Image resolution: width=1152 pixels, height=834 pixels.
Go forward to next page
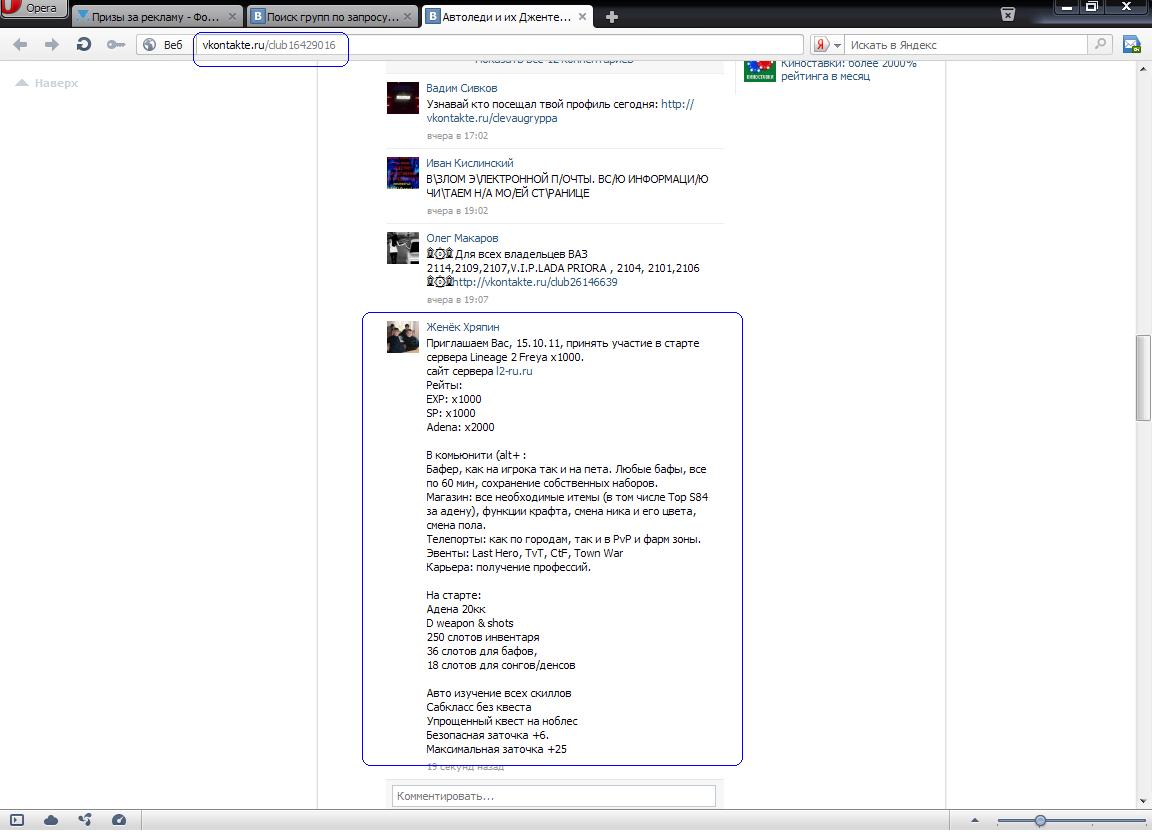click(51, 45)
